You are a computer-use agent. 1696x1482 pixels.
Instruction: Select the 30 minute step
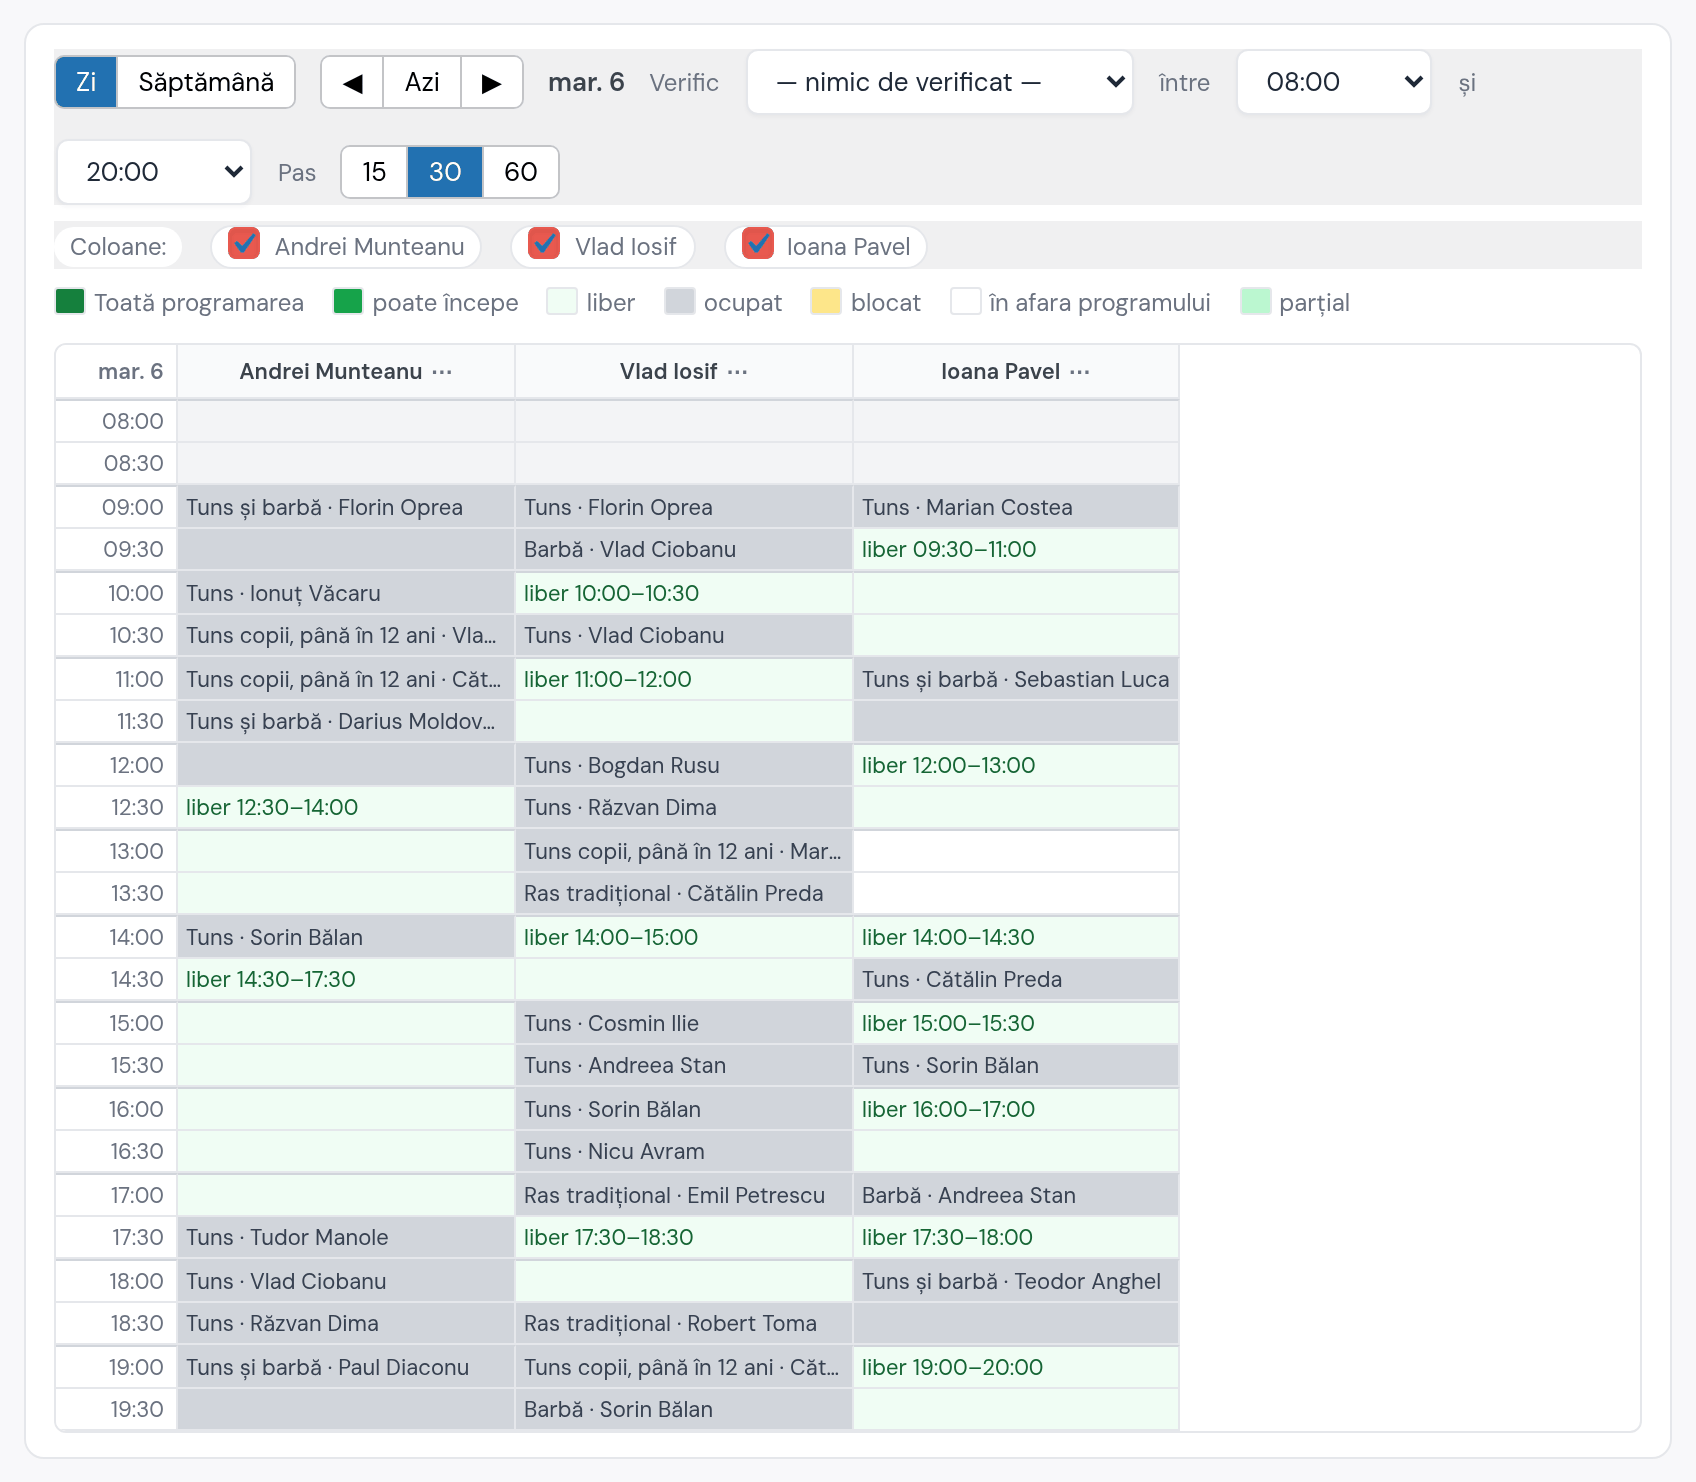(445, 172)
